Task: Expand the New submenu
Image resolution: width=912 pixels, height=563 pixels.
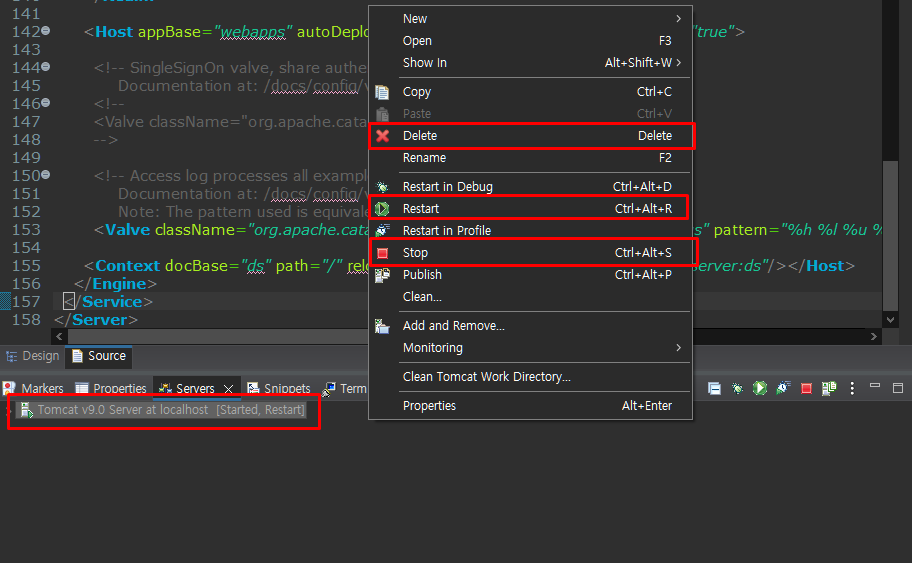Action: tap(530, 19)
